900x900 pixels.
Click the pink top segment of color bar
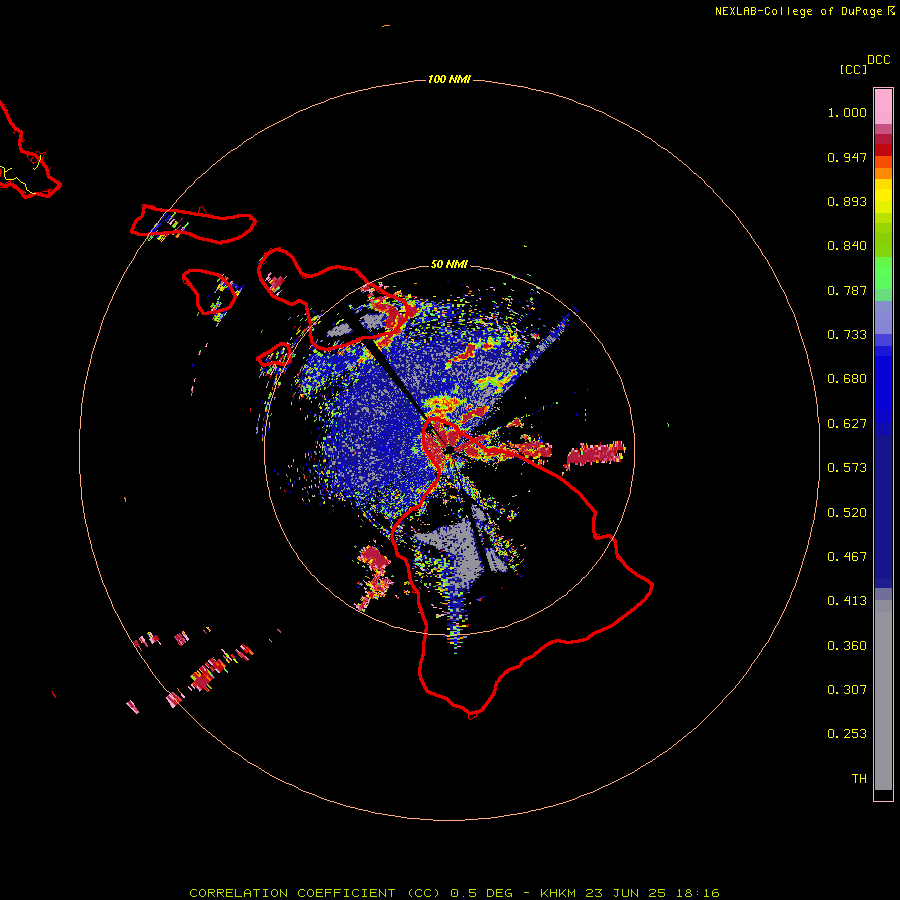[x=883, y=107]
